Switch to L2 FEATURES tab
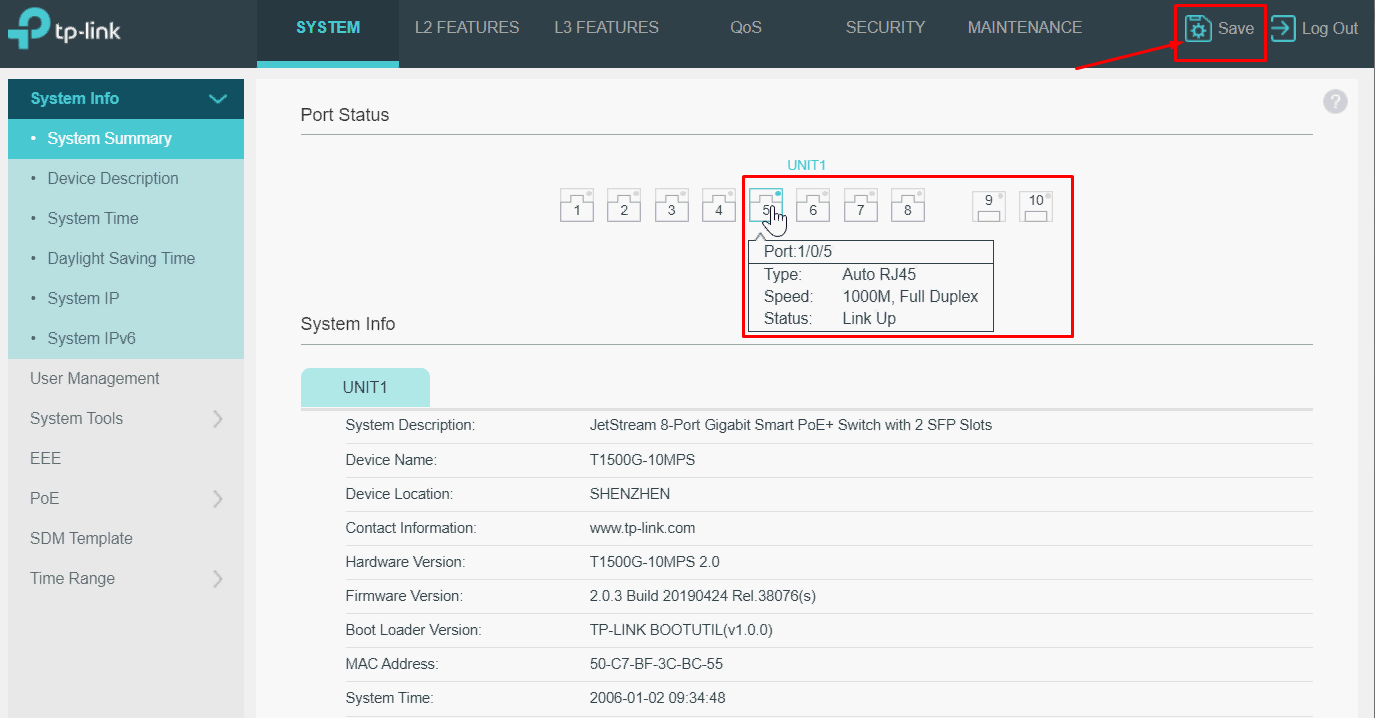The width and height of the screenshot is (1375, 718). coord(467,28)
